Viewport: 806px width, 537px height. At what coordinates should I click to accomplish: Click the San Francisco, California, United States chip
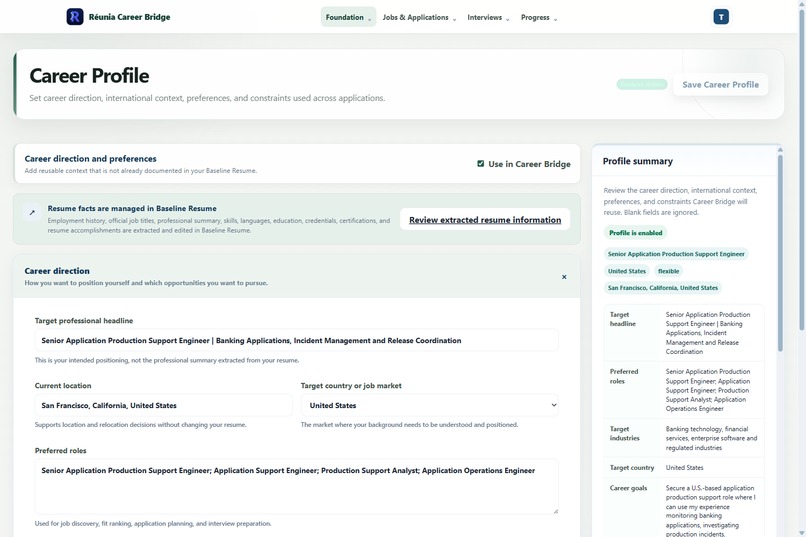pos(662,288)
